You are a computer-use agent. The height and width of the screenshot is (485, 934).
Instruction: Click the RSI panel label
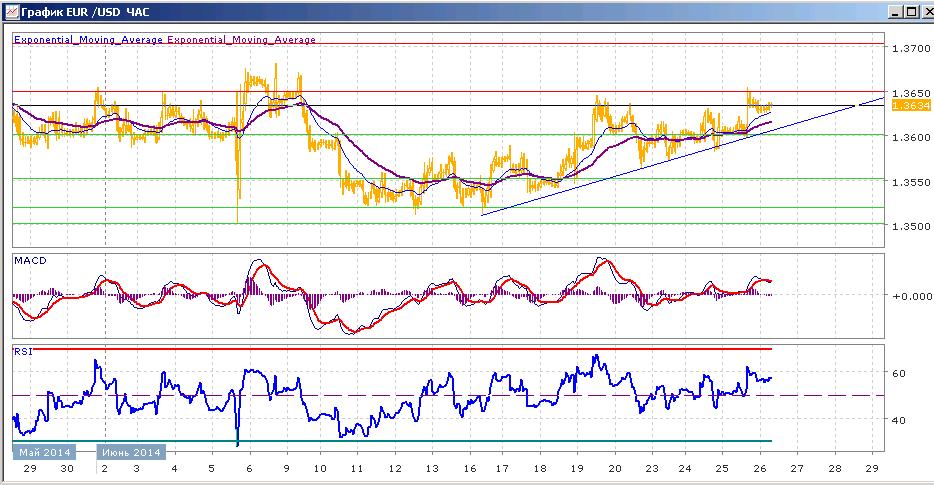23,352
